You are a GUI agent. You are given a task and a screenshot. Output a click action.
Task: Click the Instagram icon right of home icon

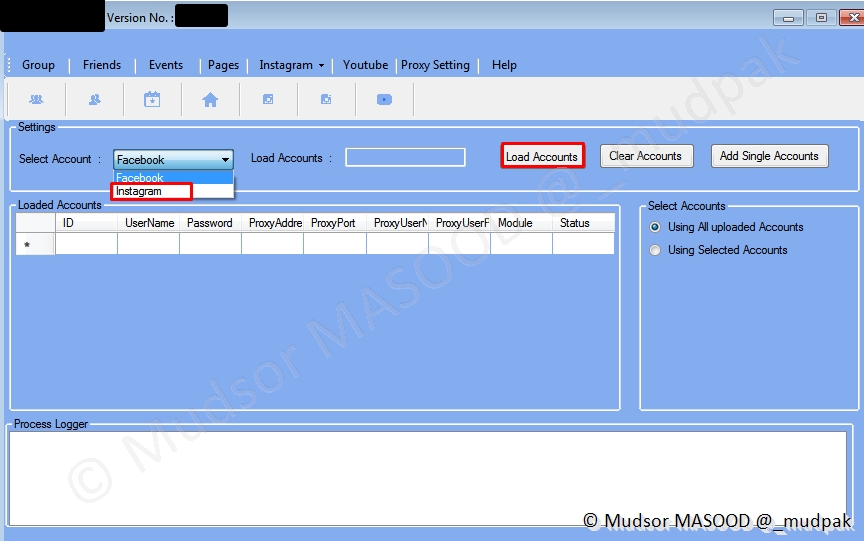pyautogui.click(x=268, y=100)
